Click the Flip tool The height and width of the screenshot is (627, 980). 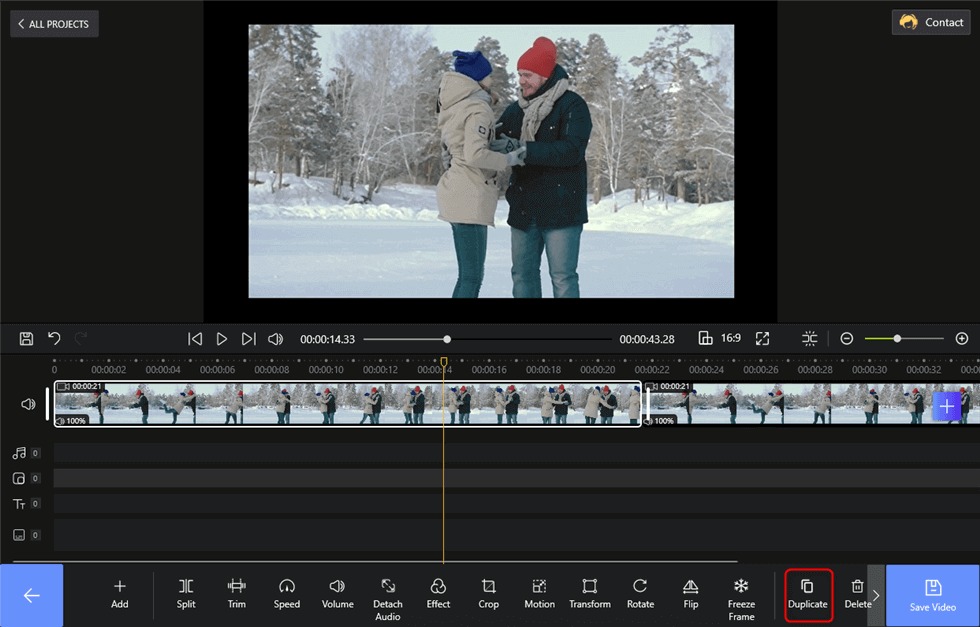click(691, 594)
